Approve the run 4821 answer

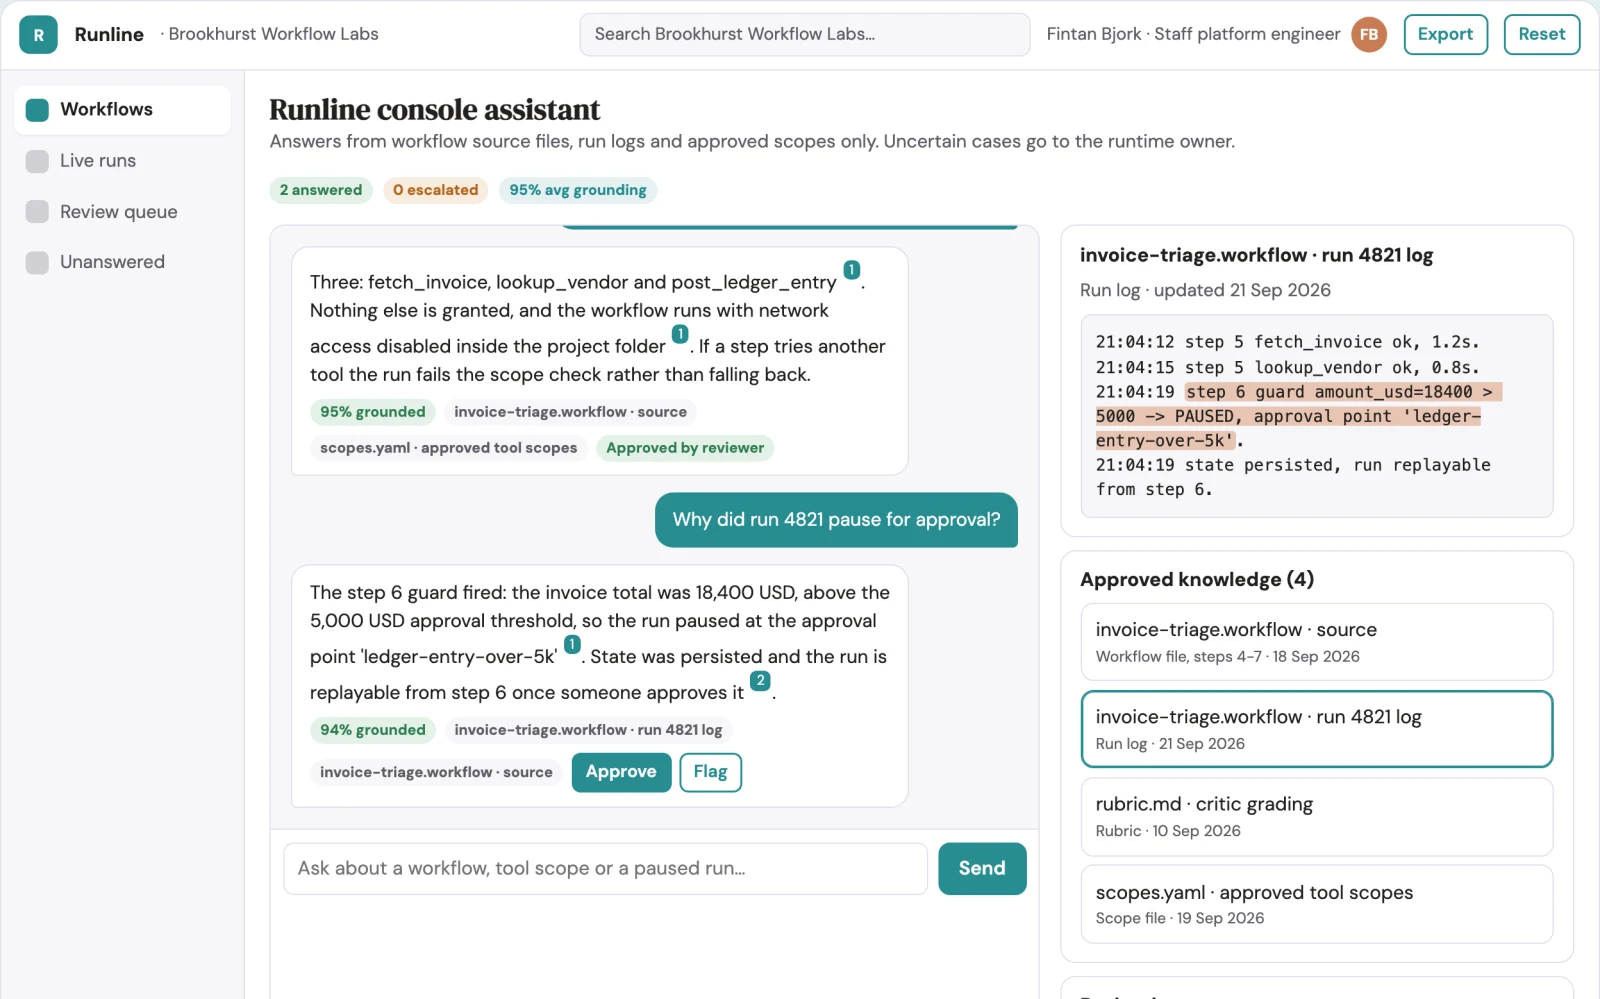click(621, 772)
